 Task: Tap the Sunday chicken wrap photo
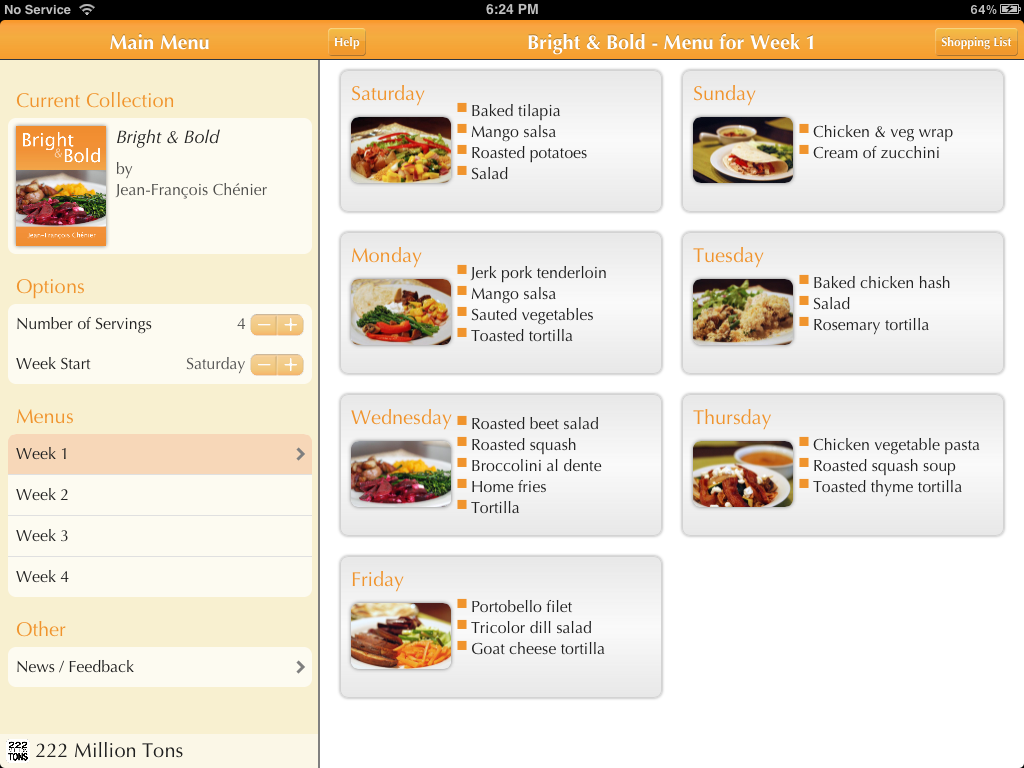tap(743, 150)
